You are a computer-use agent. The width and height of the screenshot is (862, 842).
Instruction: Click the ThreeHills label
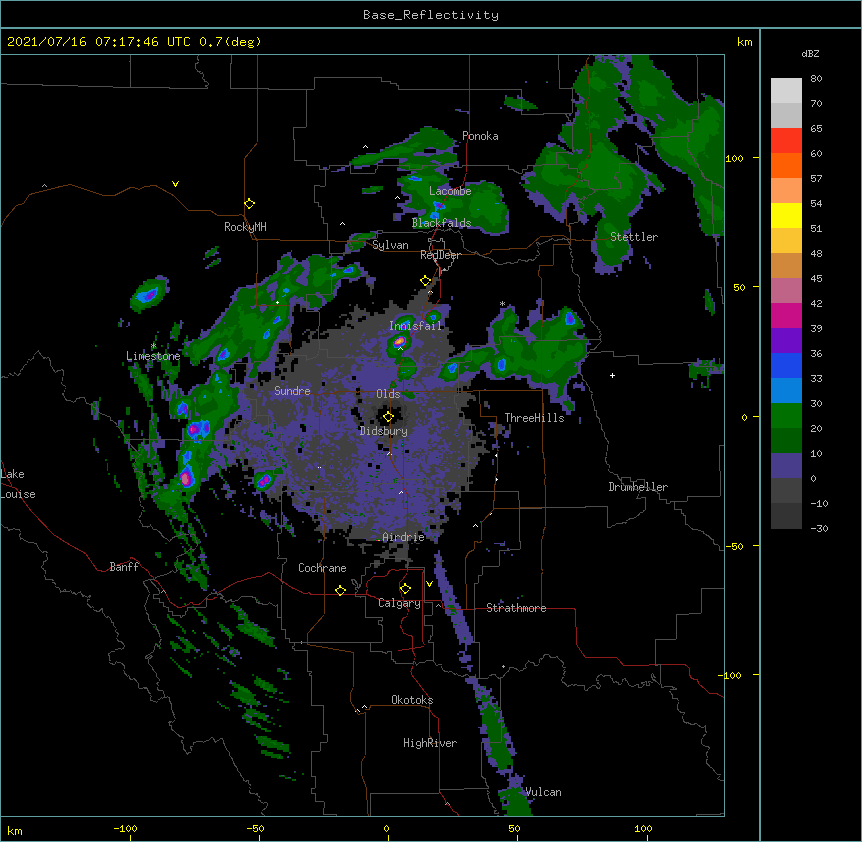534,418
